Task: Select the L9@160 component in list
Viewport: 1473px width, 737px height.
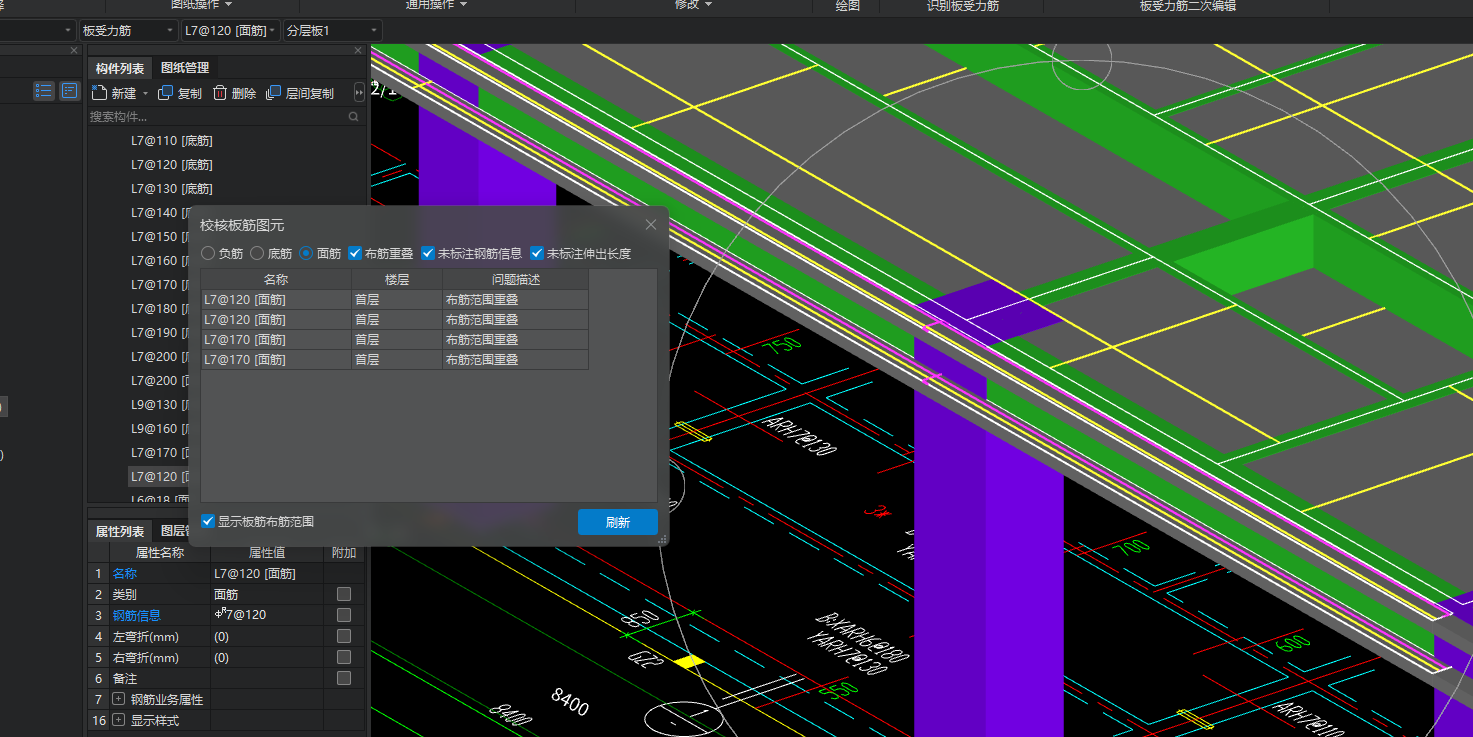Action: point(158,429)
